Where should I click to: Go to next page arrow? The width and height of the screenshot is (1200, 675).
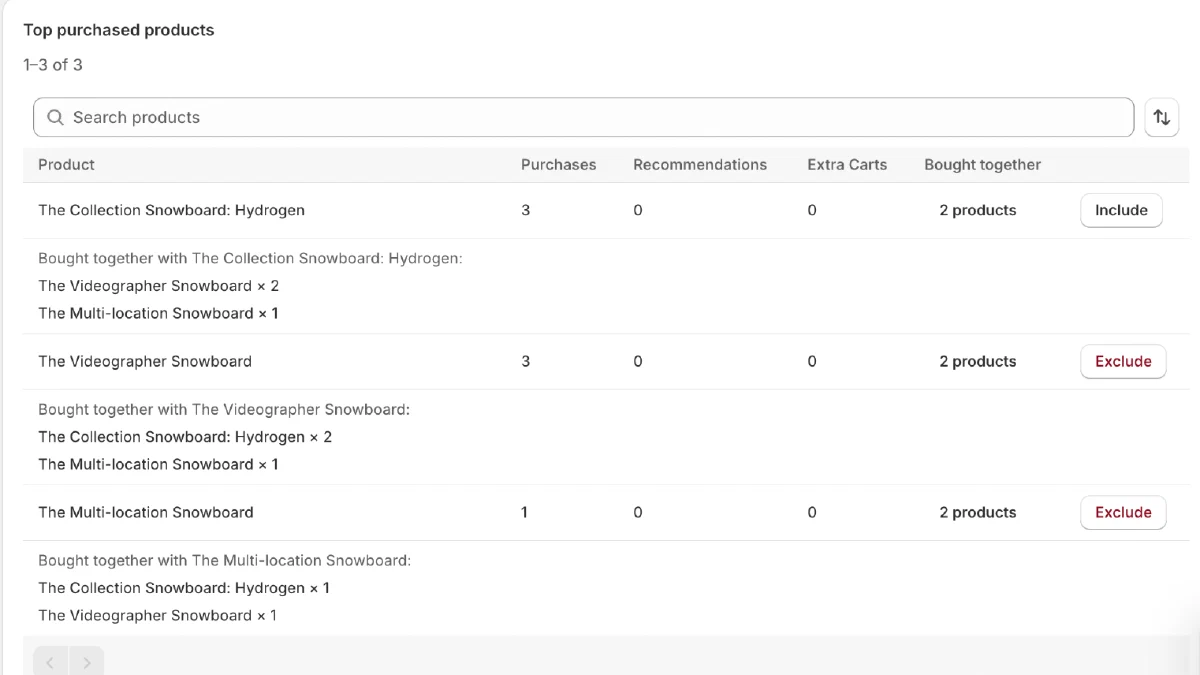[x=86, y=662]
